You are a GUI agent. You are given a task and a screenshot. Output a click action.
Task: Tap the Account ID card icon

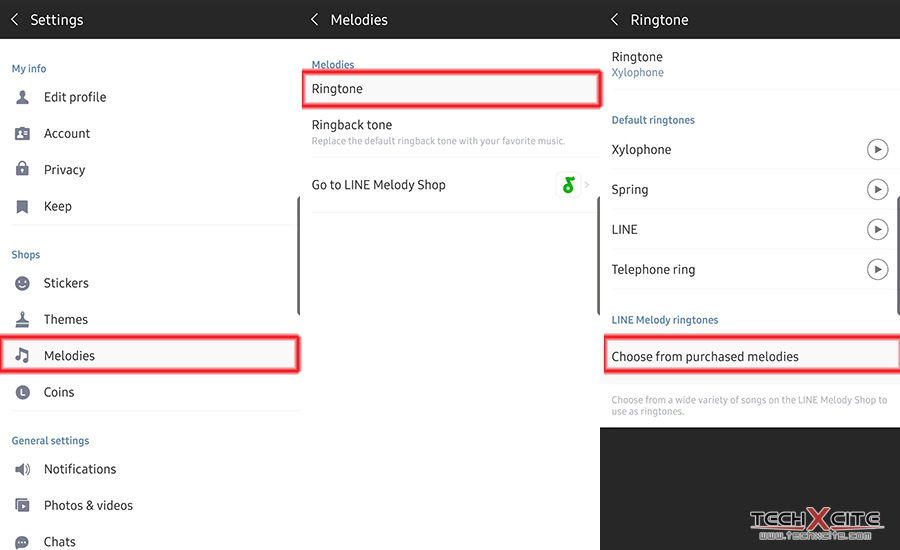pyautogui.click(x=22, y=134)
